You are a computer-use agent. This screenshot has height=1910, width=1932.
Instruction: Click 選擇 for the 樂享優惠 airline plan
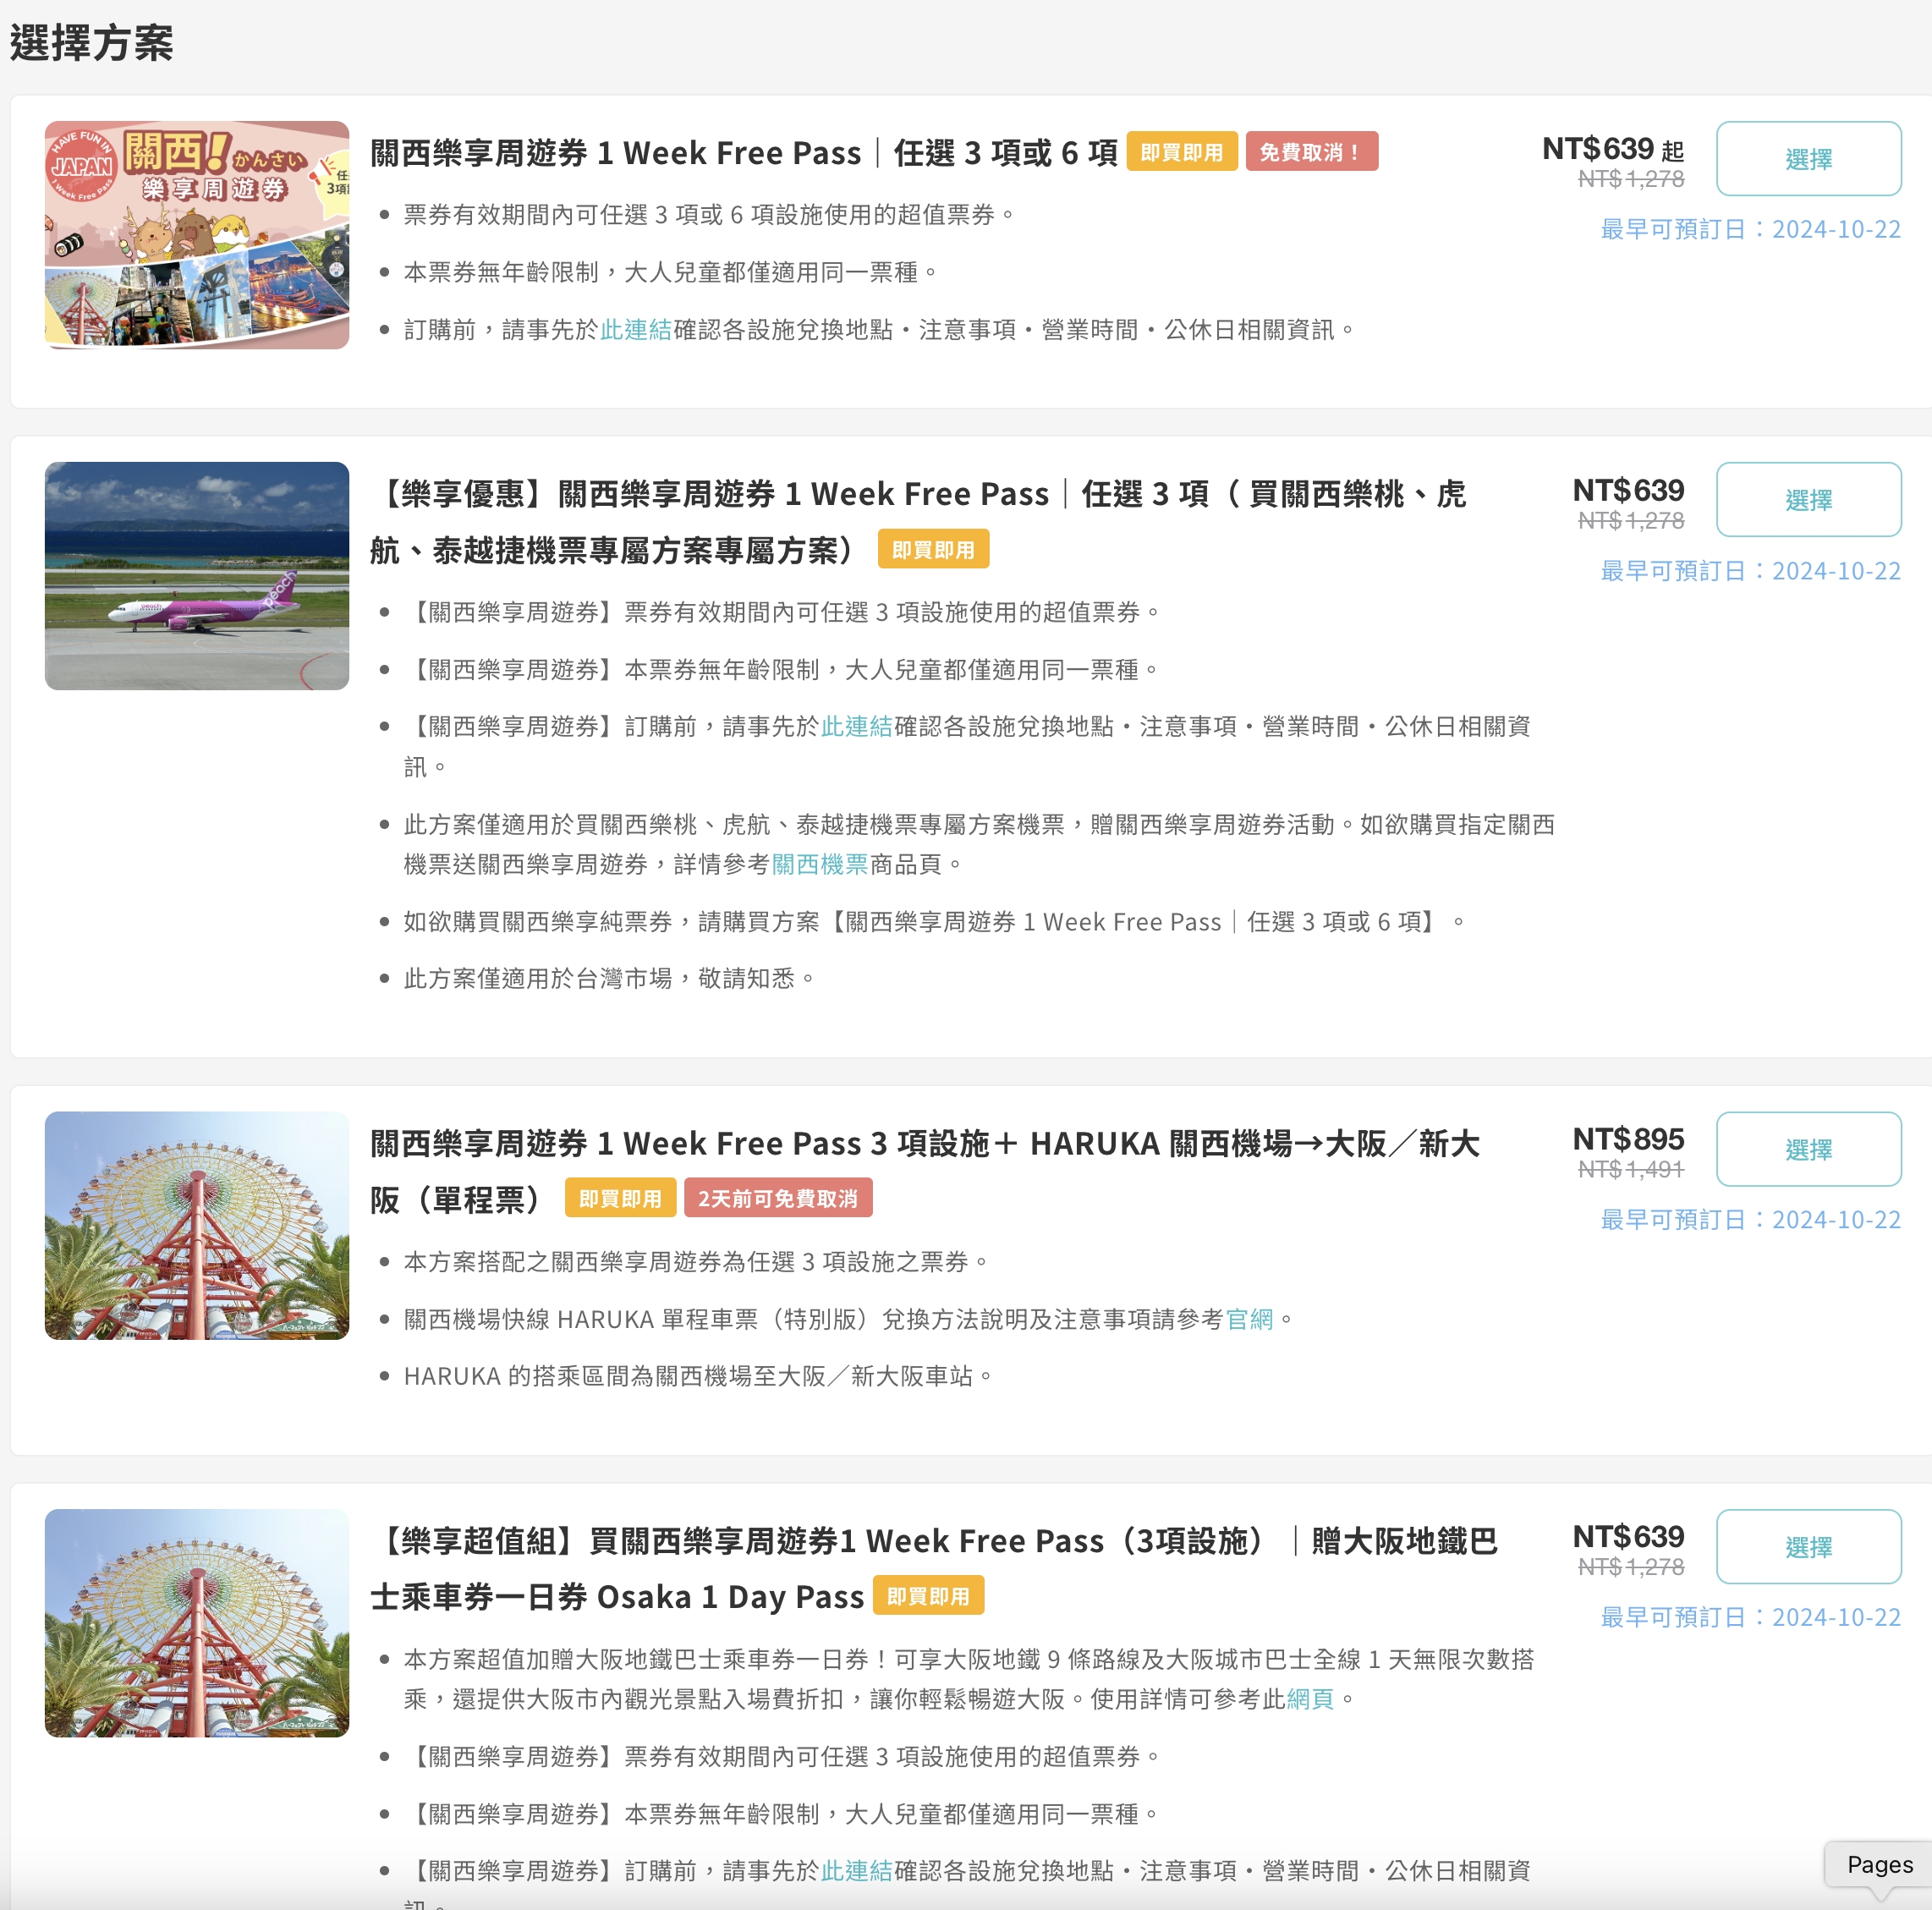(x=1808, y=500)
